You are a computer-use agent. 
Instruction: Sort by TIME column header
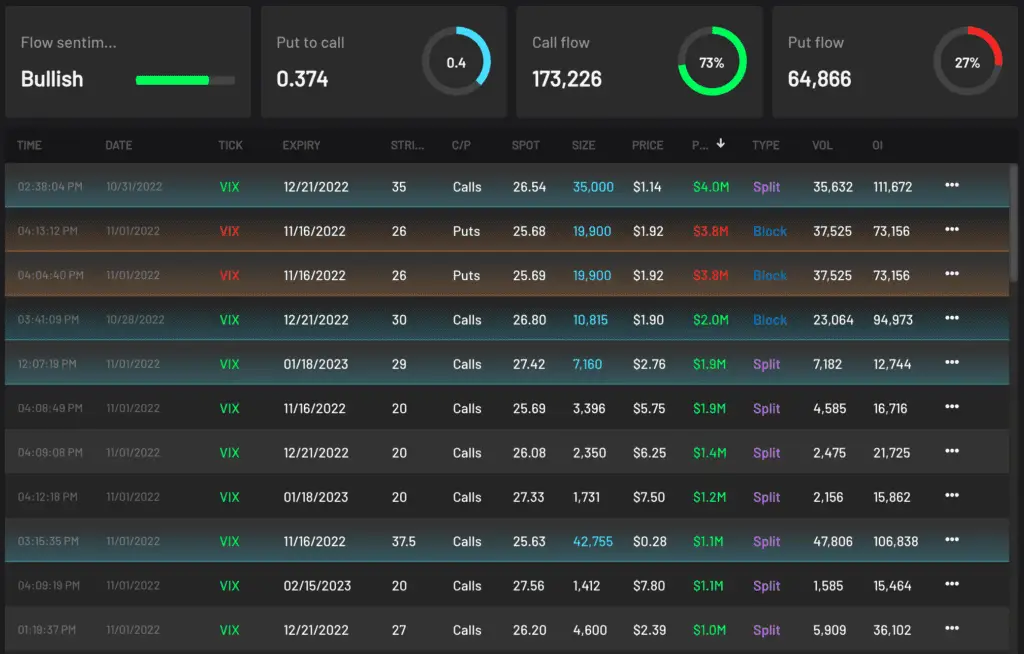pyautogui.click(x=29, y=145)
